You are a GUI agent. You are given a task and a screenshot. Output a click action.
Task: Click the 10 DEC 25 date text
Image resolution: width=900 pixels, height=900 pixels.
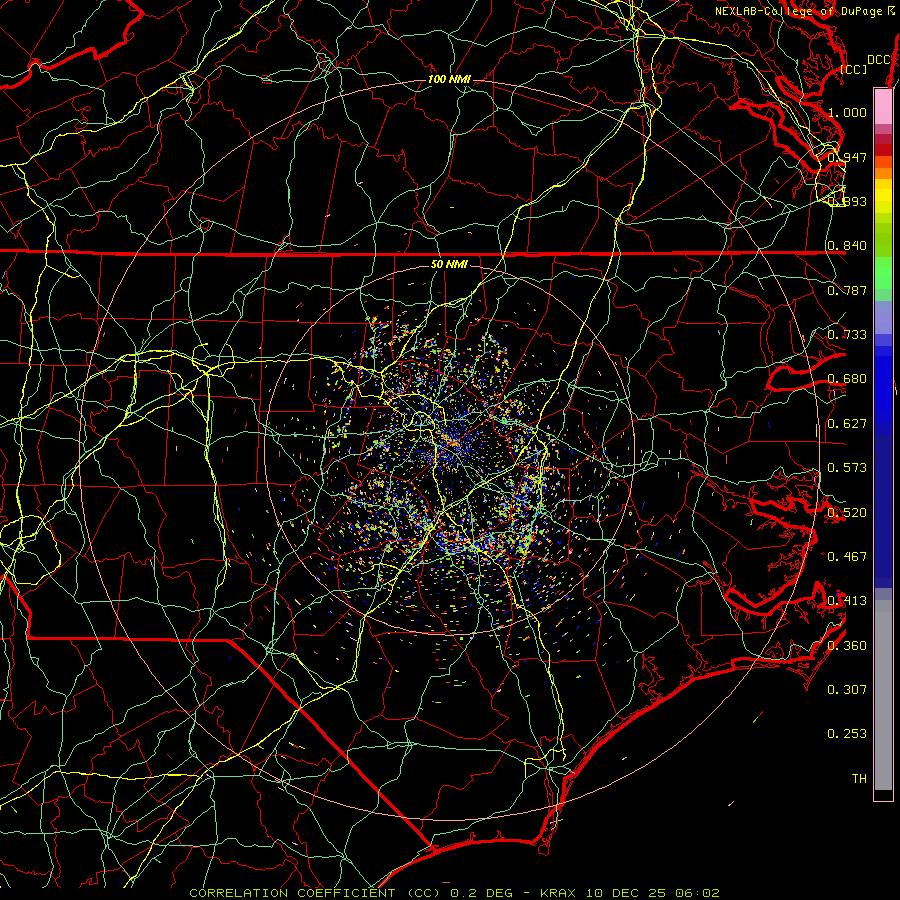pyautogui.click(x=628, y=893)
